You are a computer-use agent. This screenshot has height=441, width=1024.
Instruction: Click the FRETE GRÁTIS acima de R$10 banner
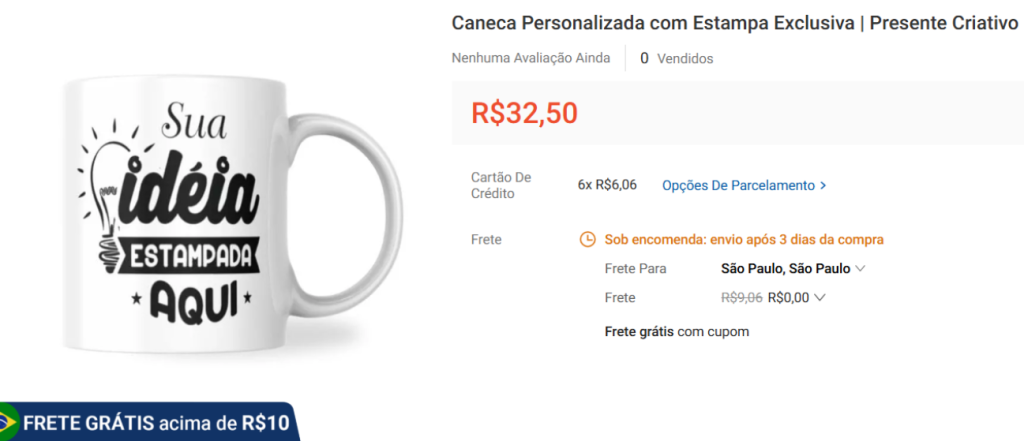[149, 423]
